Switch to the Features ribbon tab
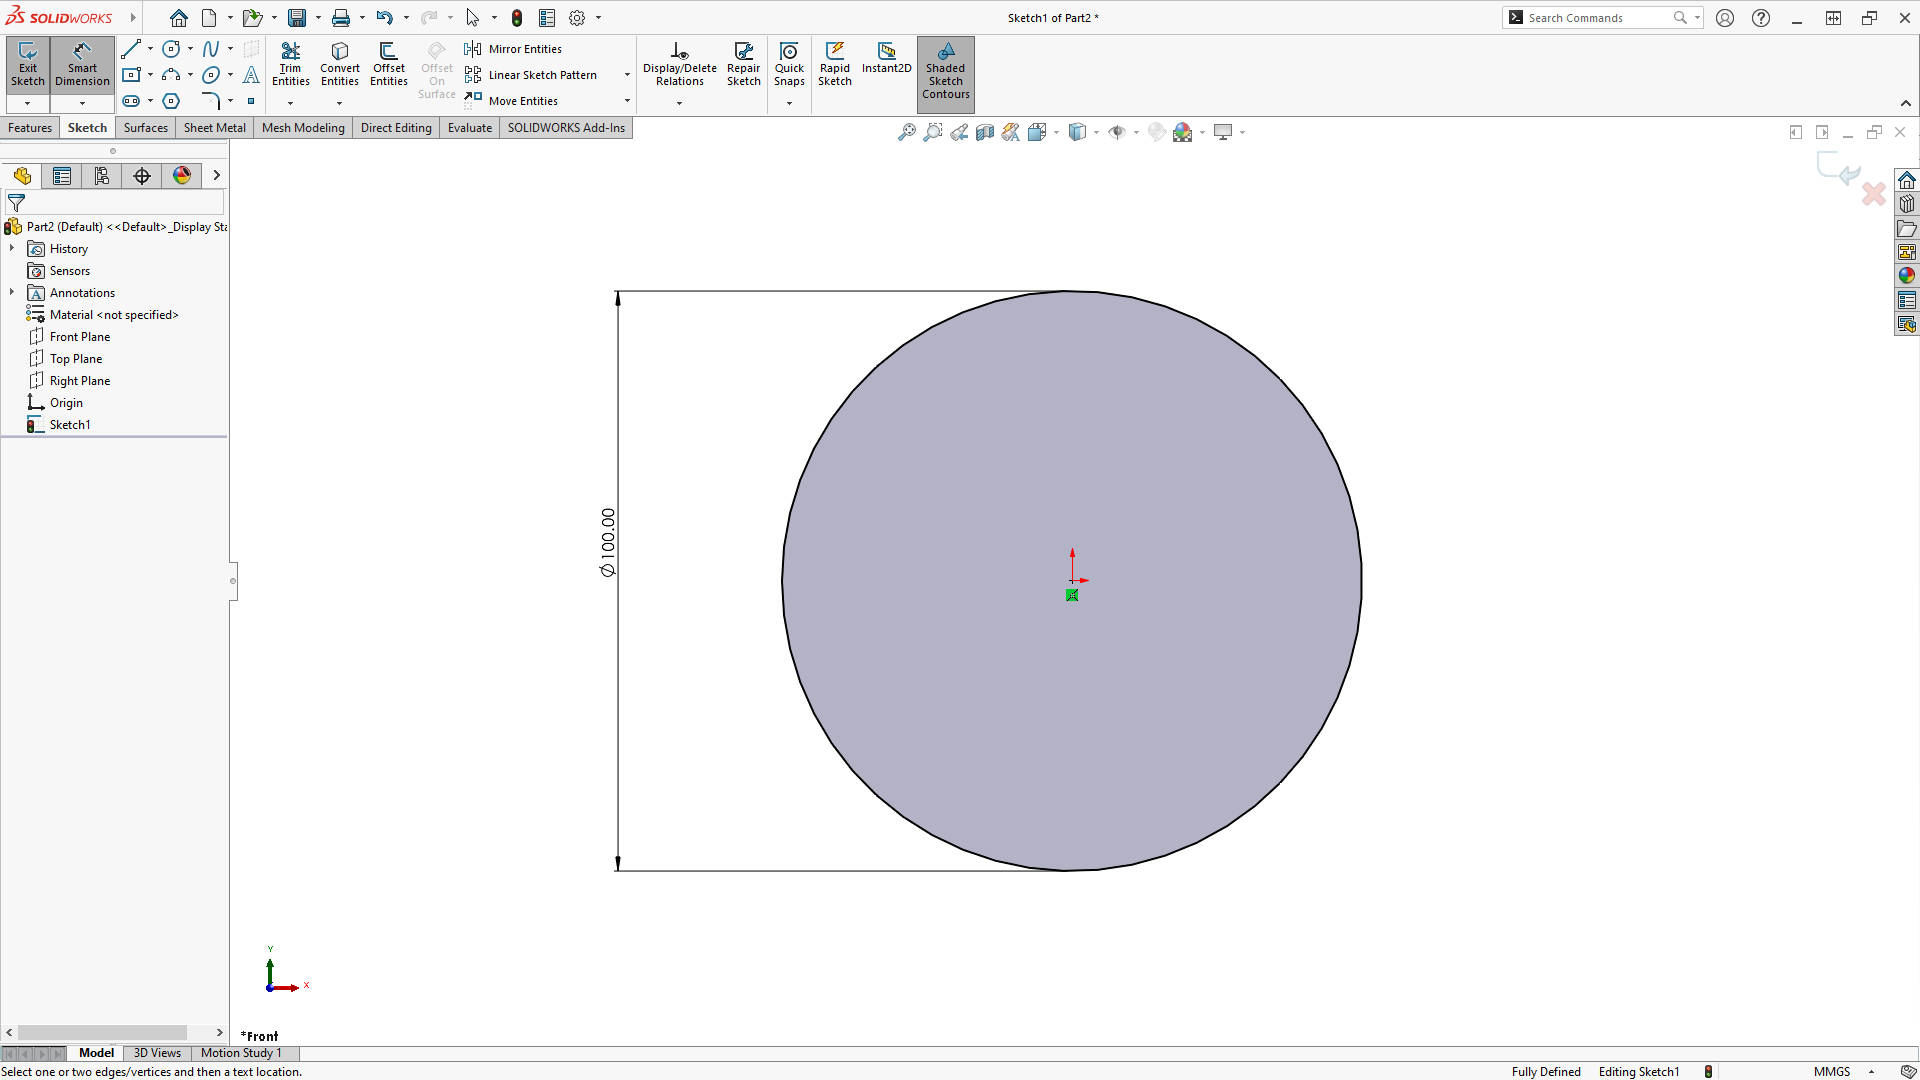 pyautogui.click(x=29, y=127)
